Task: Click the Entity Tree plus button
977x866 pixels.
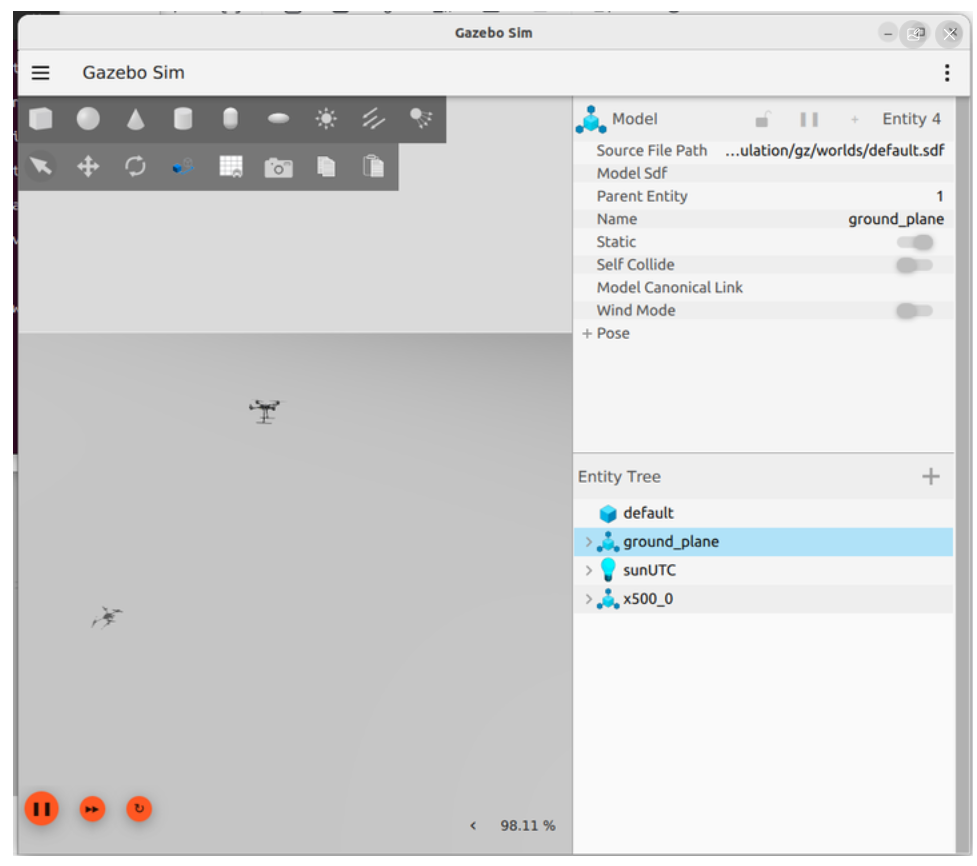Action: click(x=931, y=477)
